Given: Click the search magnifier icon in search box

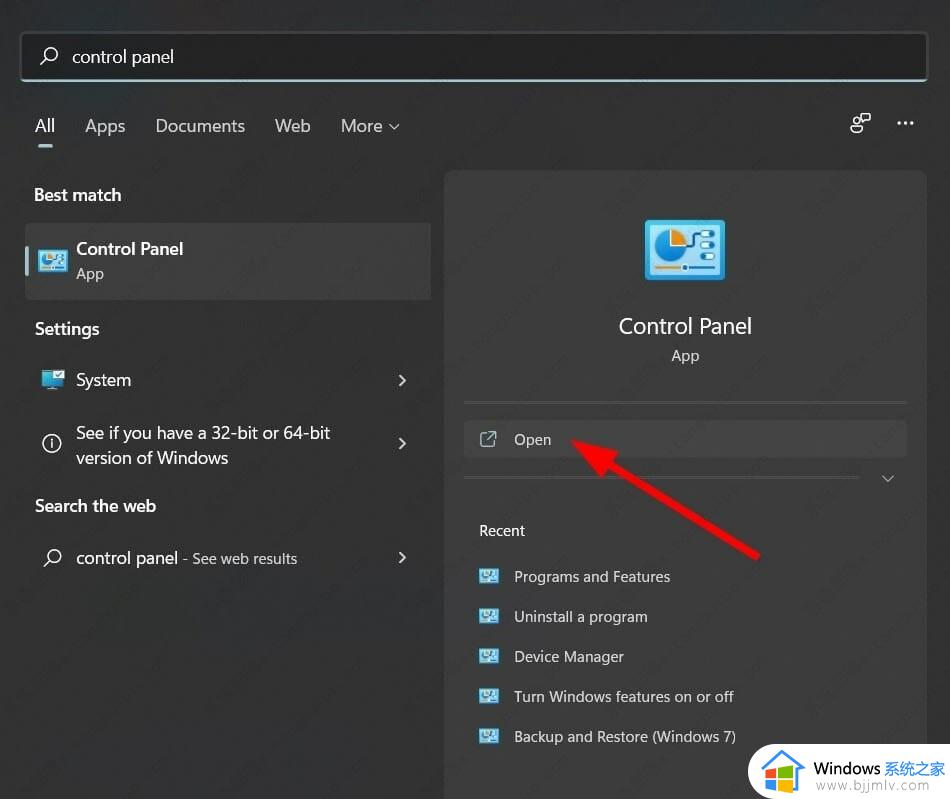Looking at the screenshot, I should click(x=49, y=56).
